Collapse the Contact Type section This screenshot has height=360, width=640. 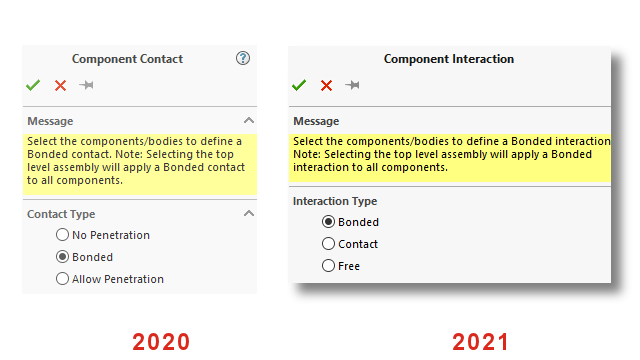point(249,213)
